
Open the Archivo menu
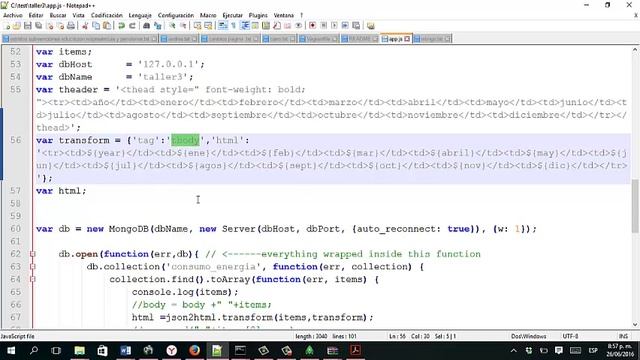(13, 15)
